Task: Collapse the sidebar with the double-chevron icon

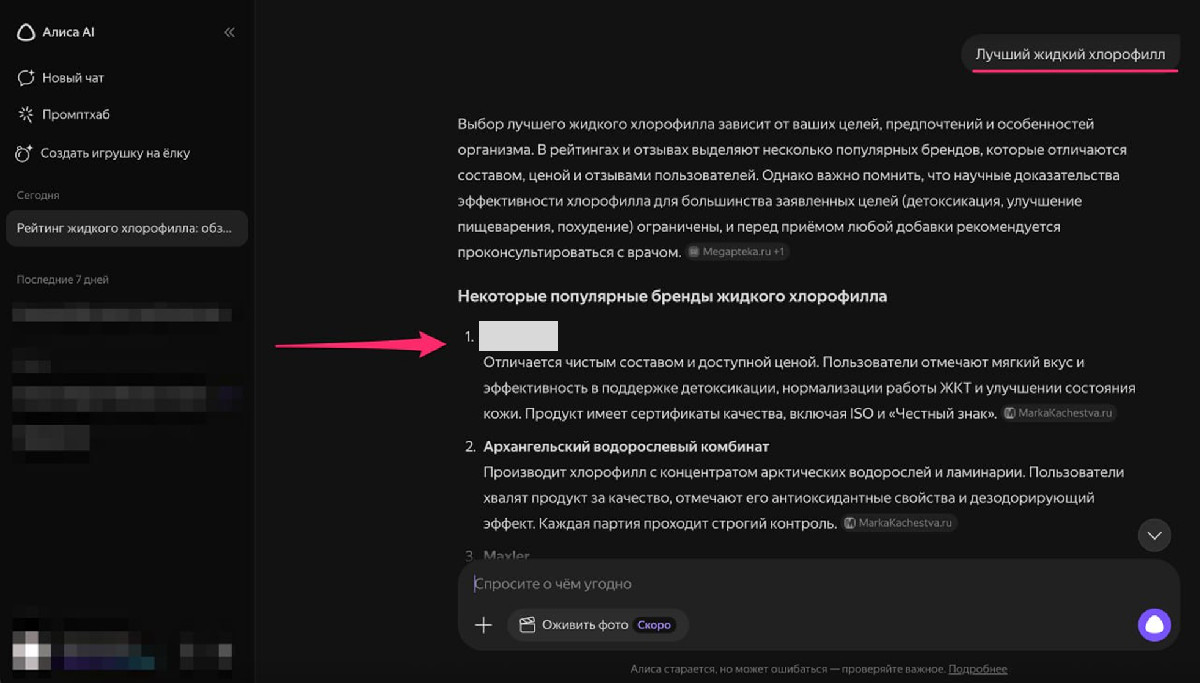Action: (x=229, y=32)
